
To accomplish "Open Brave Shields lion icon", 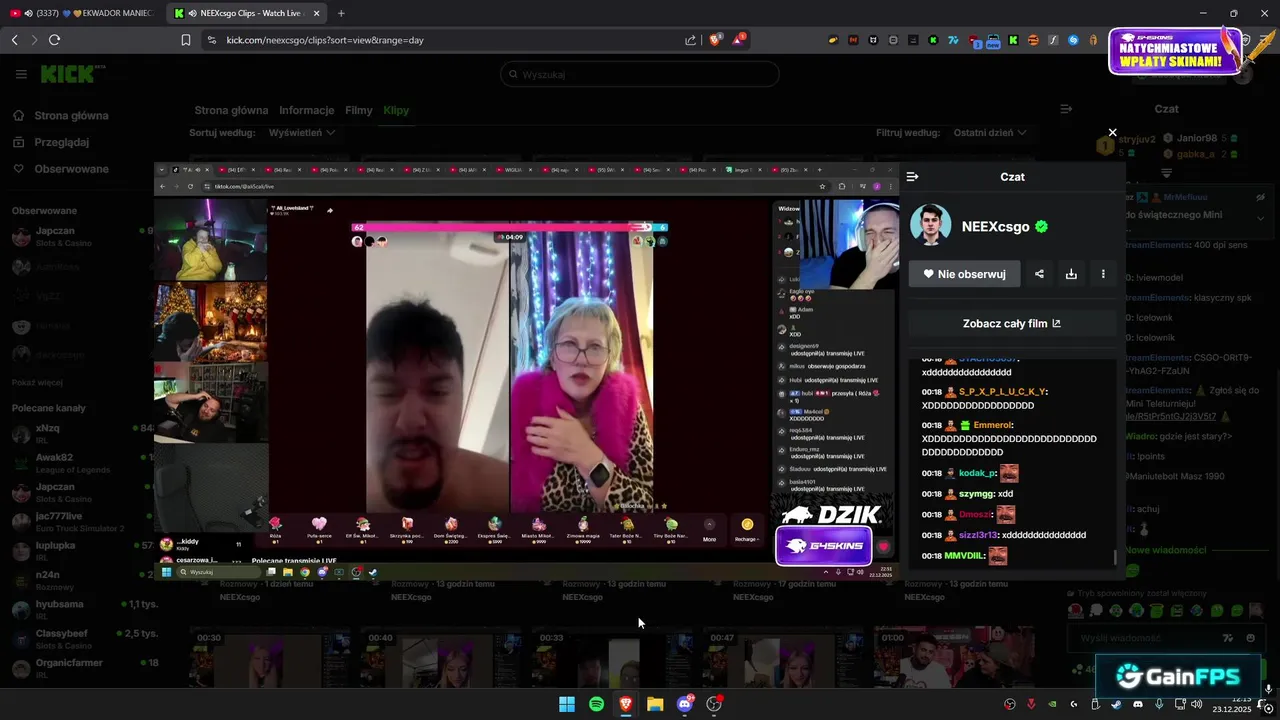I will coord(715,40).
